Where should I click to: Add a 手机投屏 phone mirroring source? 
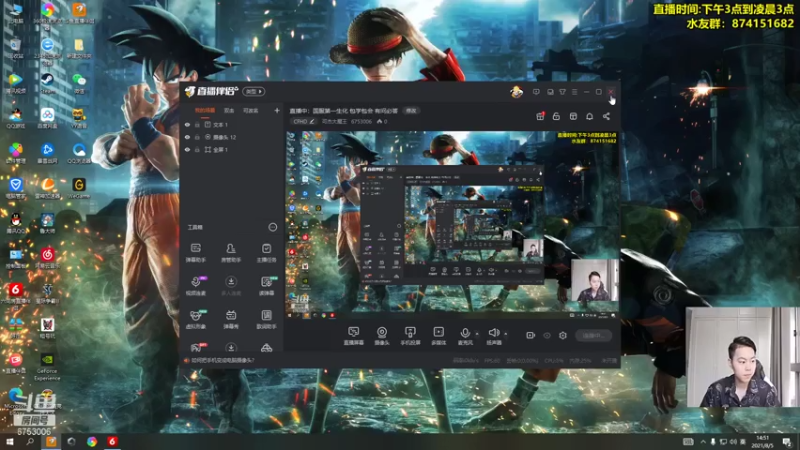410,336
